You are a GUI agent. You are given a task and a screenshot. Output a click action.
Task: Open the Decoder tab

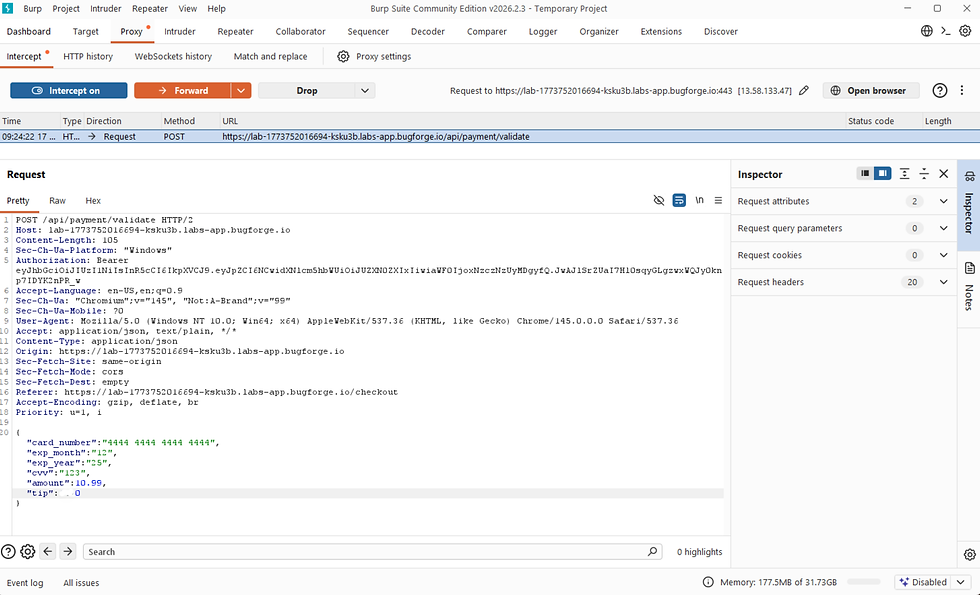click(x=428, y=31)
